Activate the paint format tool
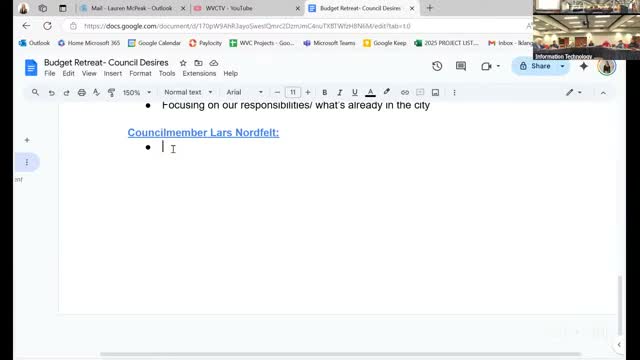This screenshot has width=640, height=360. 111,93
